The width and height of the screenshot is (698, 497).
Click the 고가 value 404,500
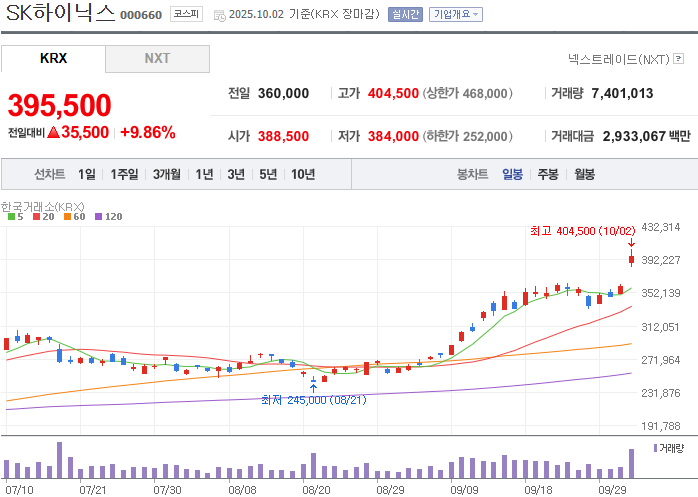pyautogui.click(x=393, y=93)
